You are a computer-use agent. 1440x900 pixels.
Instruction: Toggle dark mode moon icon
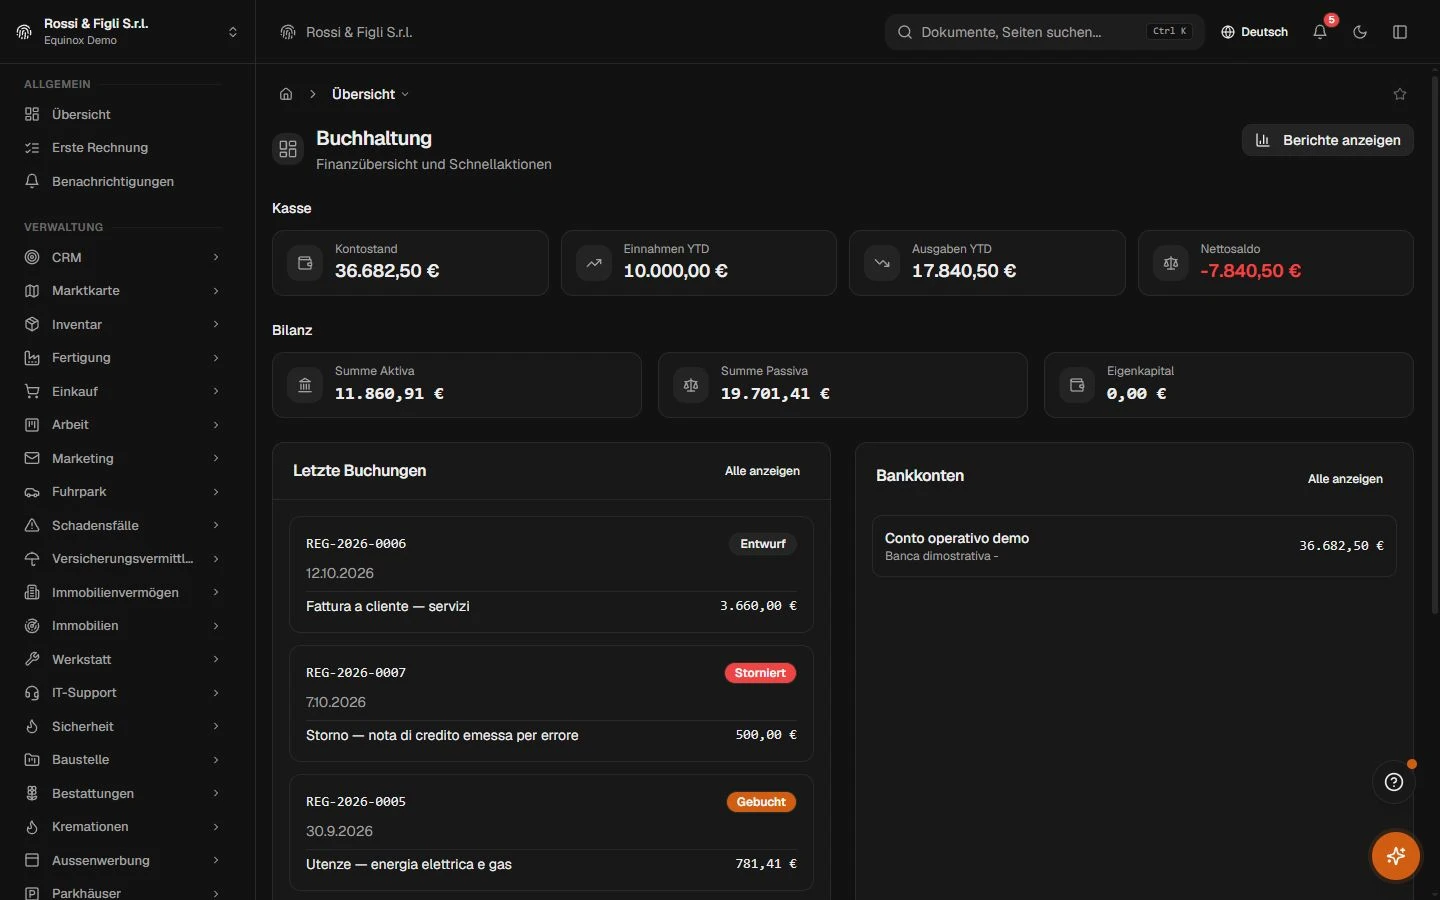pyautogui.click(x=1360, y=32)
